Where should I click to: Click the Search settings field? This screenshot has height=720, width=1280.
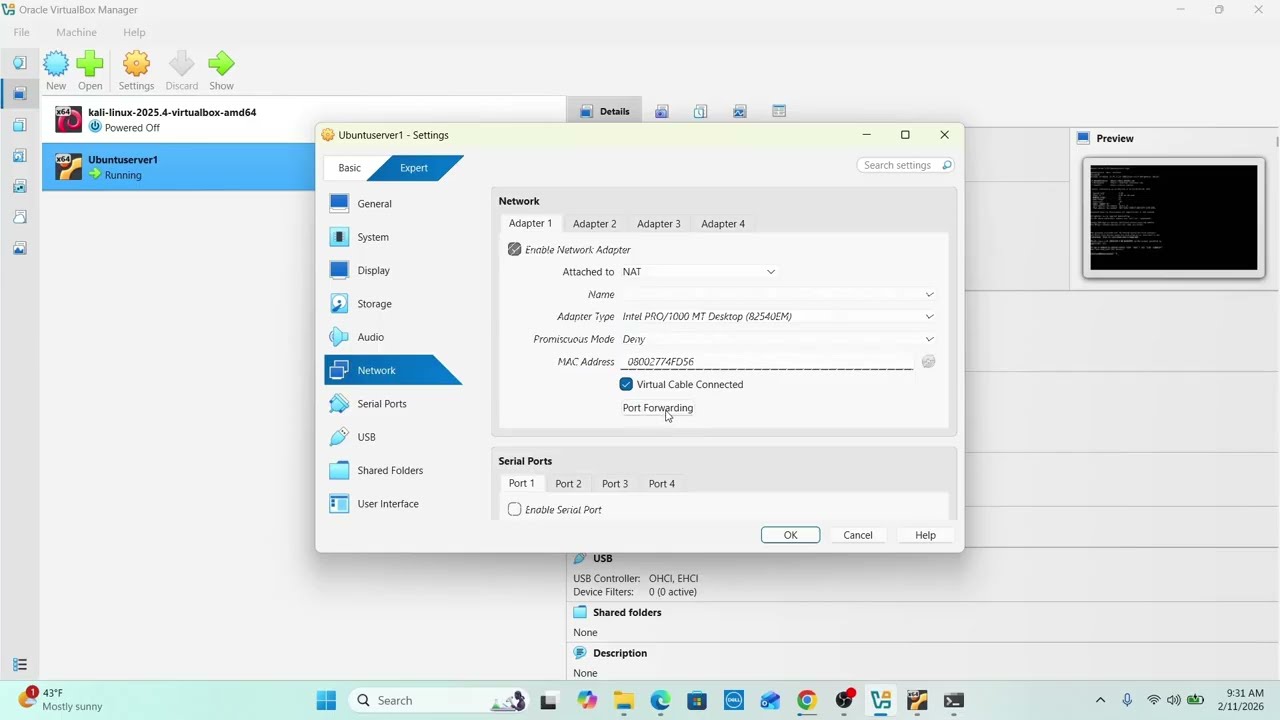pyautogui.click(x=905, y=165)
